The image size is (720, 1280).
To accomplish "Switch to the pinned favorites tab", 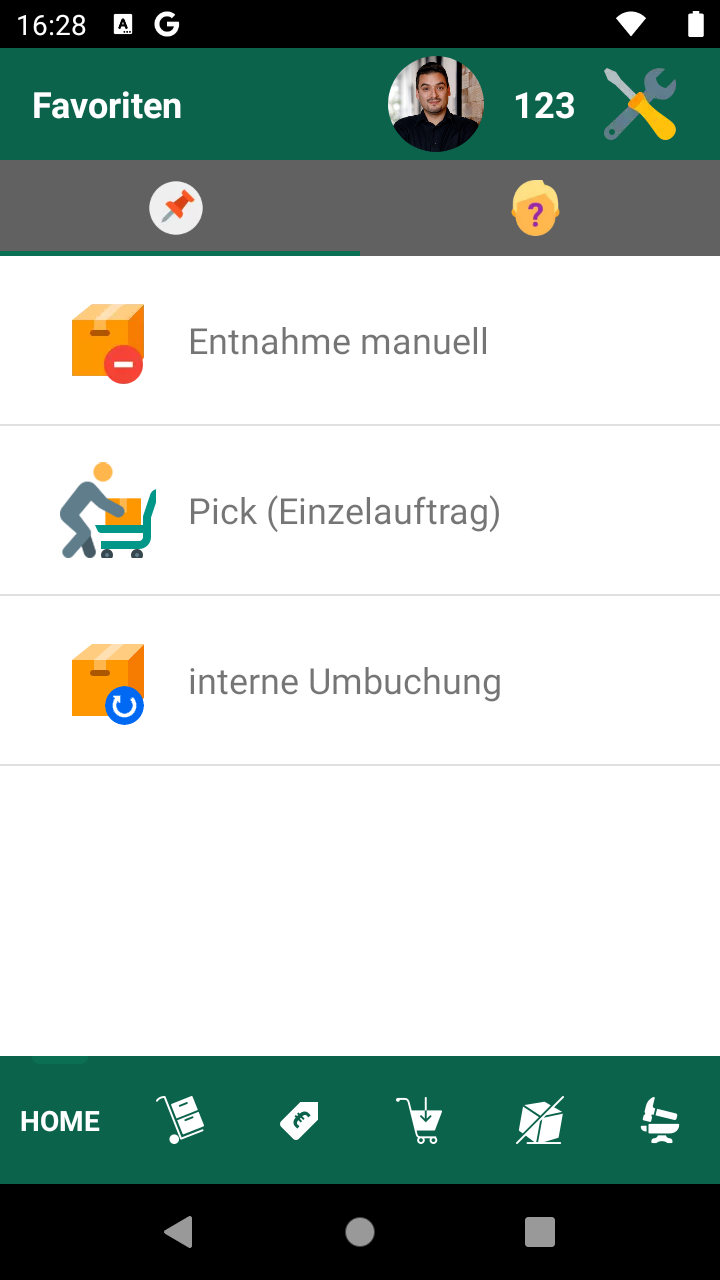I will (x=177, y=209).
